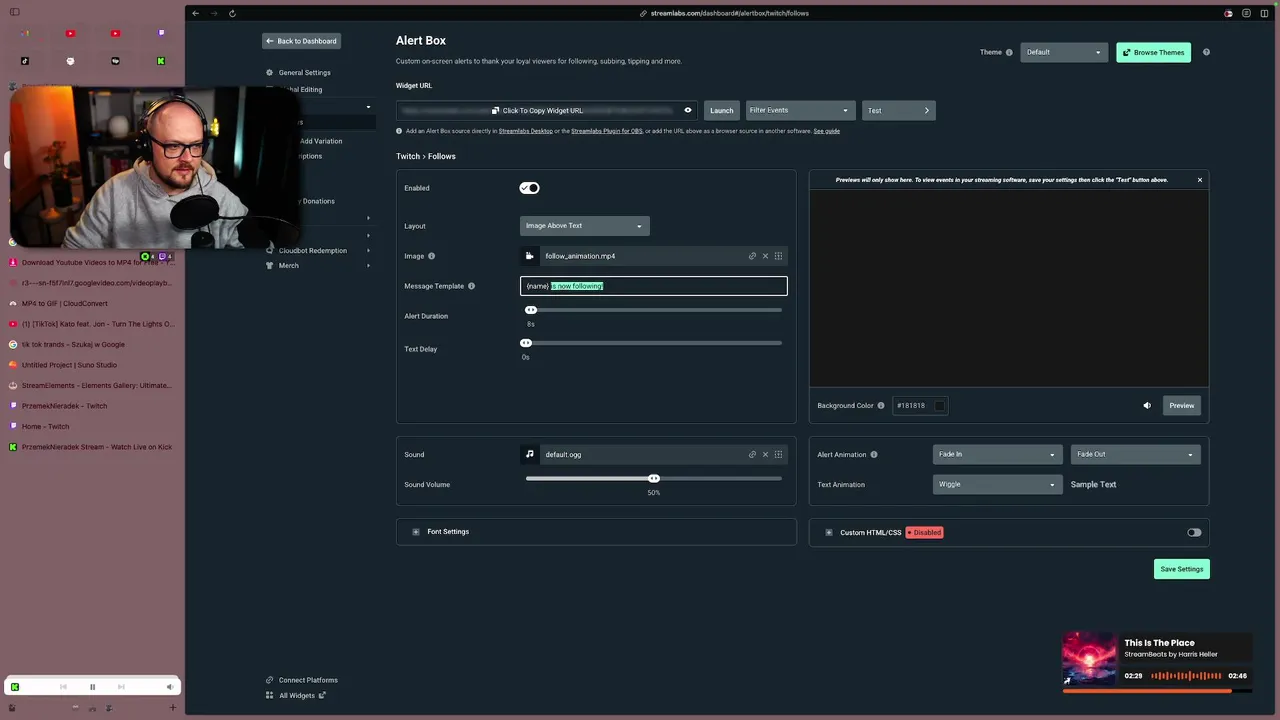Toggle the Enabled switch for Follows

(x=529, y=188)
